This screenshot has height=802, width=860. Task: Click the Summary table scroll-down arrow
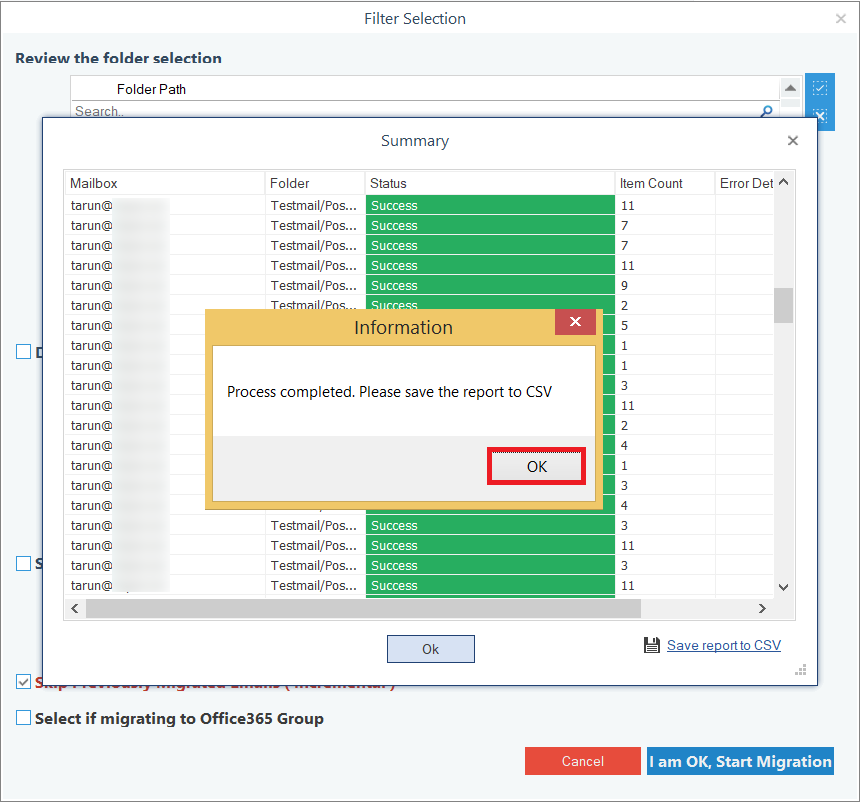[784, 587]
